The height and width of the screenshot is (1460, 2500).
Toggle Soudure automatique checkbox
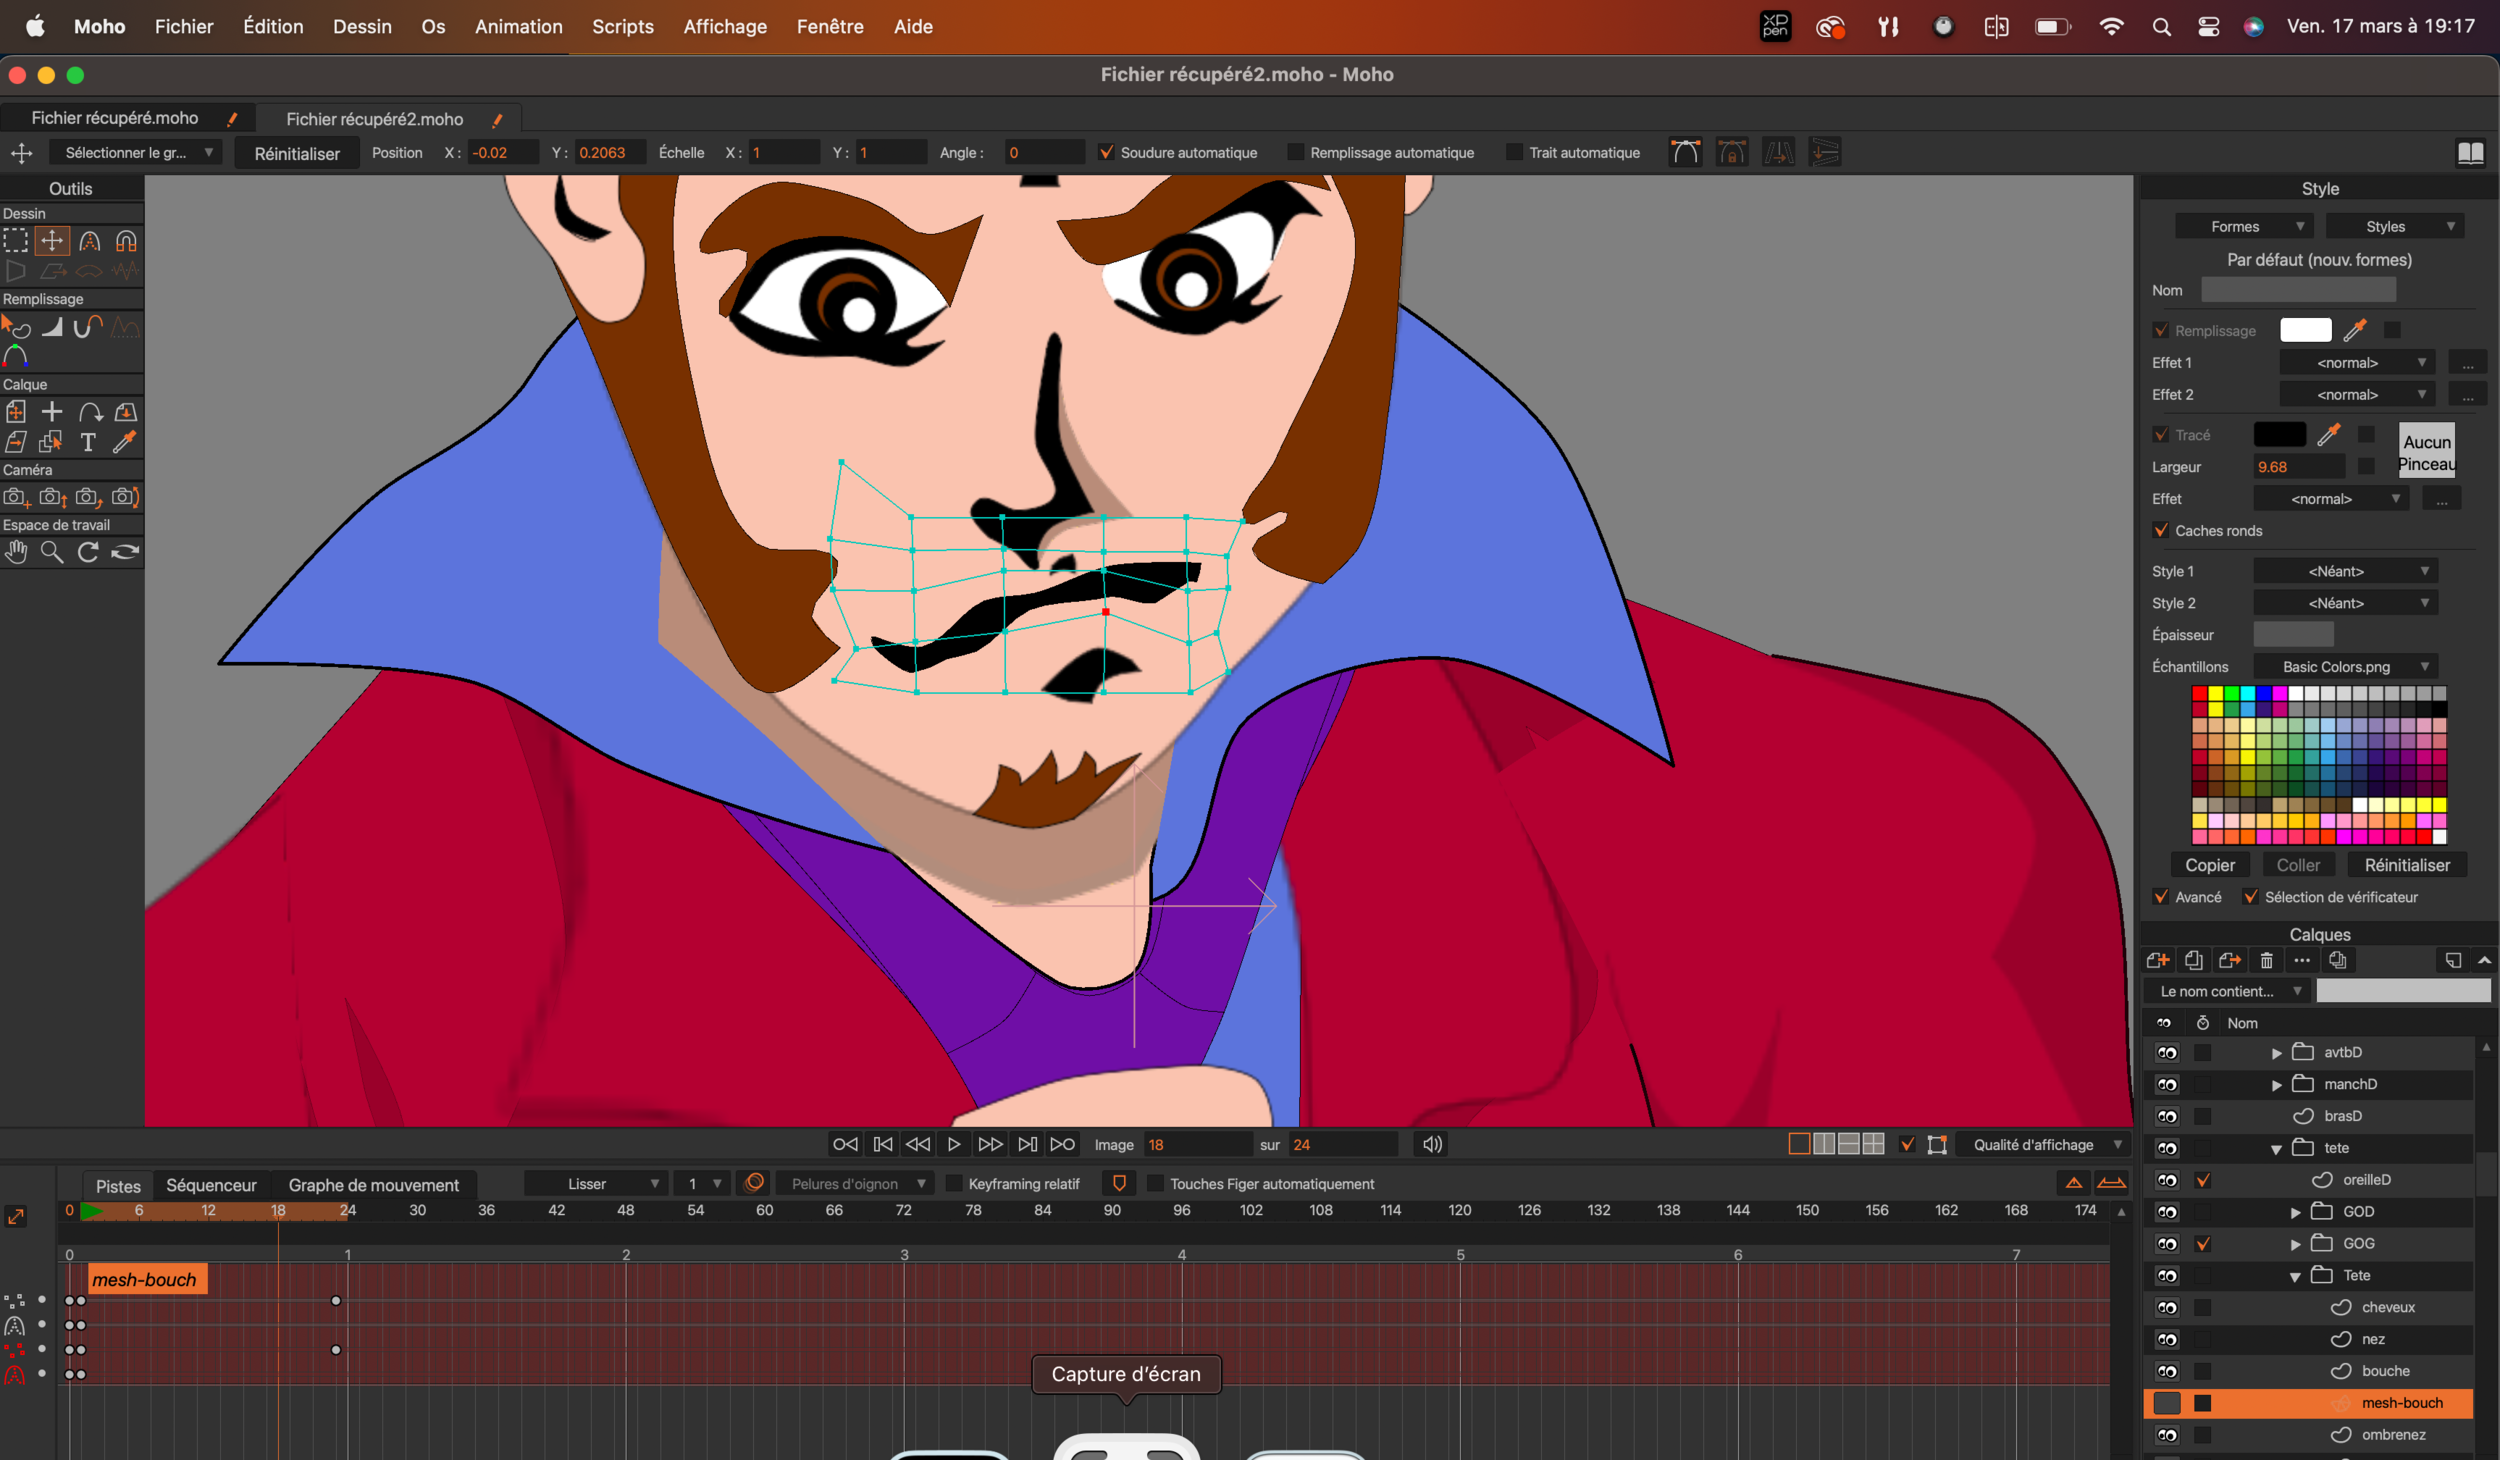pyautogui.click(x=1106, y=152)
